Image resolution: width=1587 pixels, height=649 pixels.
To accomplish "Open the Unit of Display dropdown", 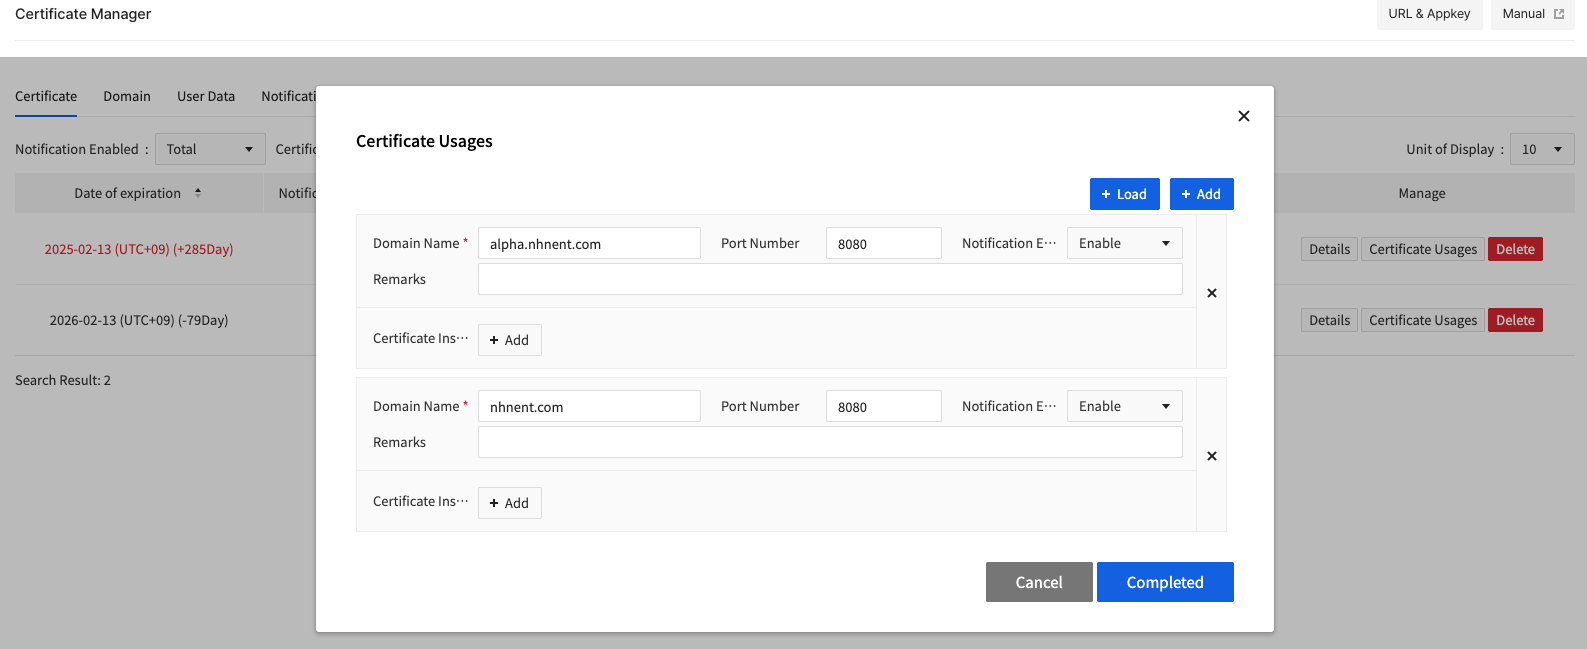I will 1541,149.
